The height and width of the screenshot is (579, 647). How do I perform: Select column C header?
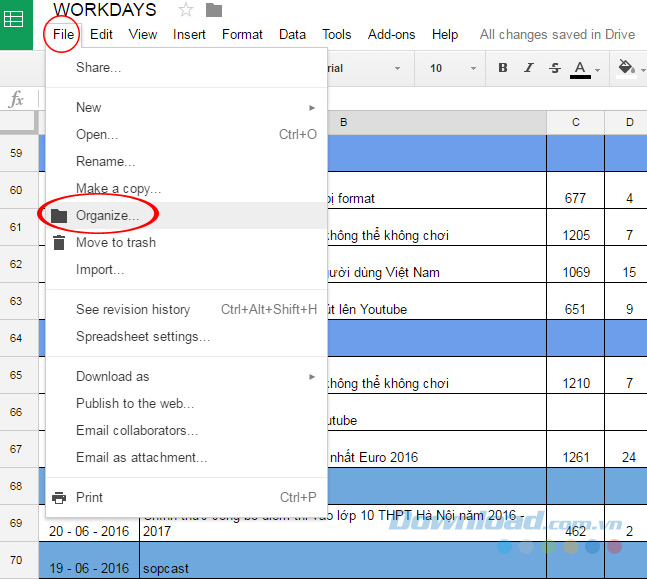pos(576,122)
